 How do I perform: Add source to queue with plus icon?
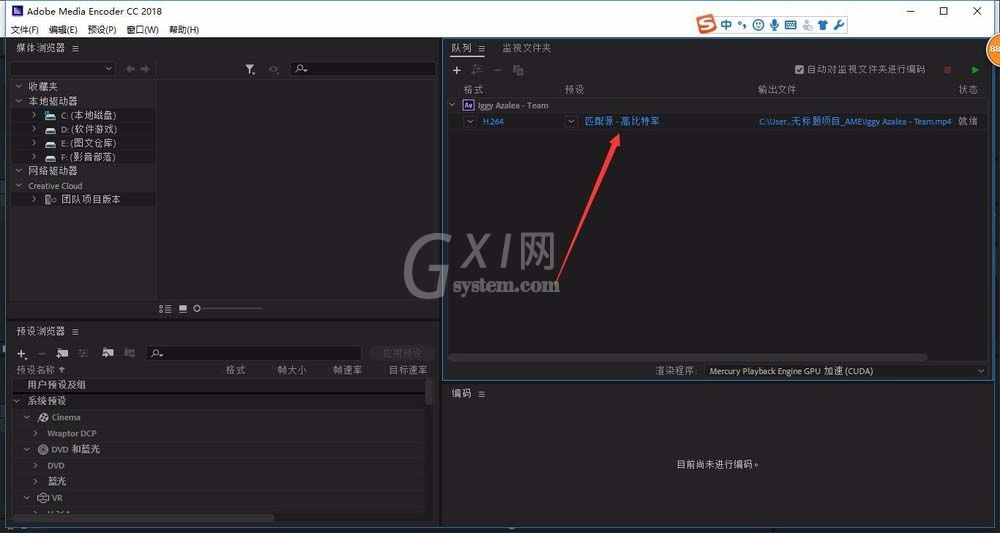457,70
